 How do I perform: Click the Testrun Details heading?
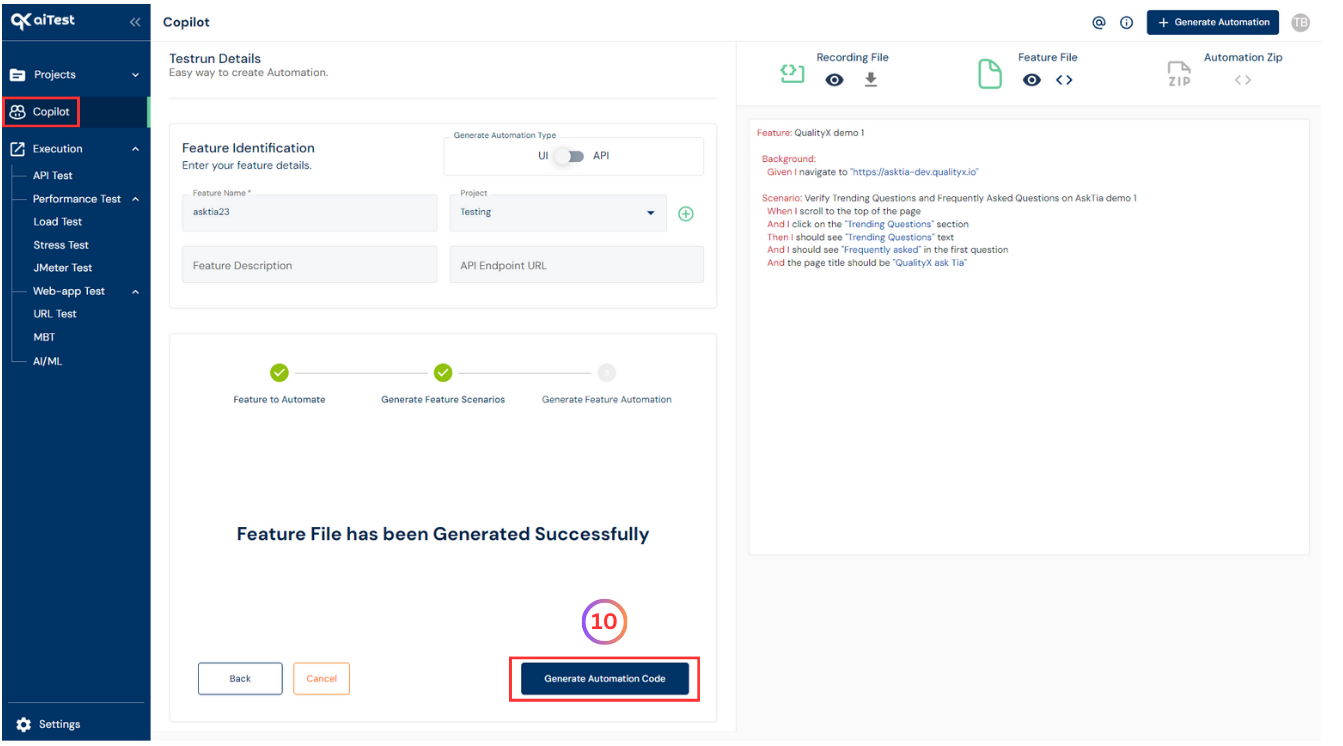click(x=215, y=58)
